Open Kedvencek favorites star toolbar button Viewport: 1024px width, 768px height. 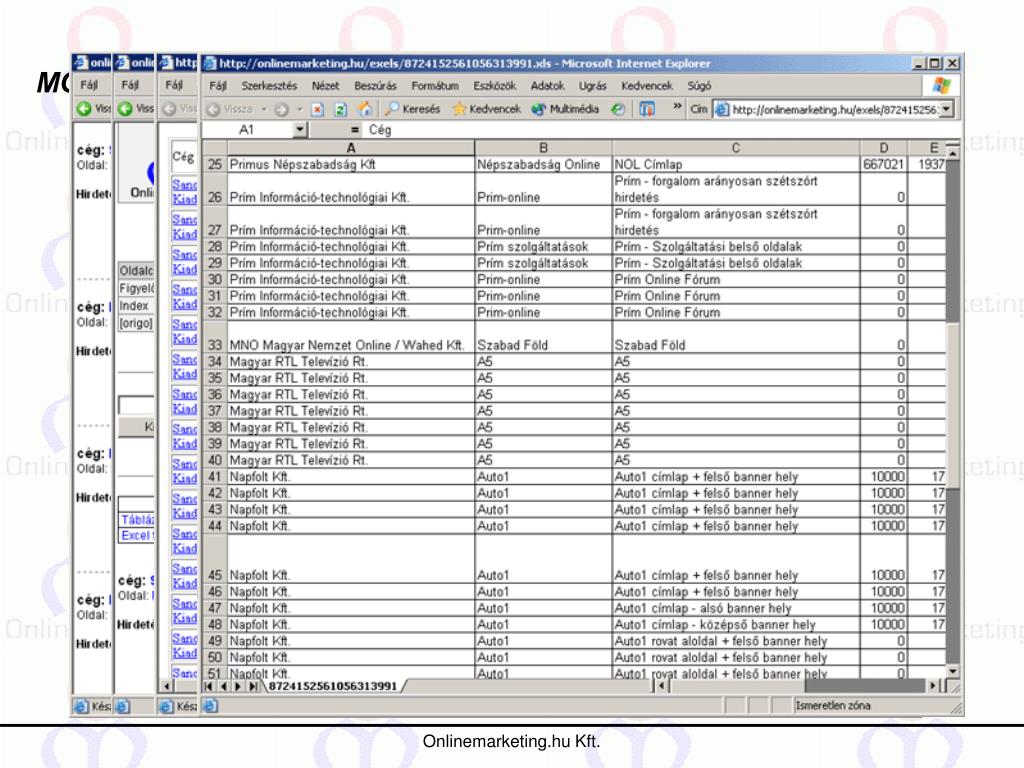coord(487,109)
